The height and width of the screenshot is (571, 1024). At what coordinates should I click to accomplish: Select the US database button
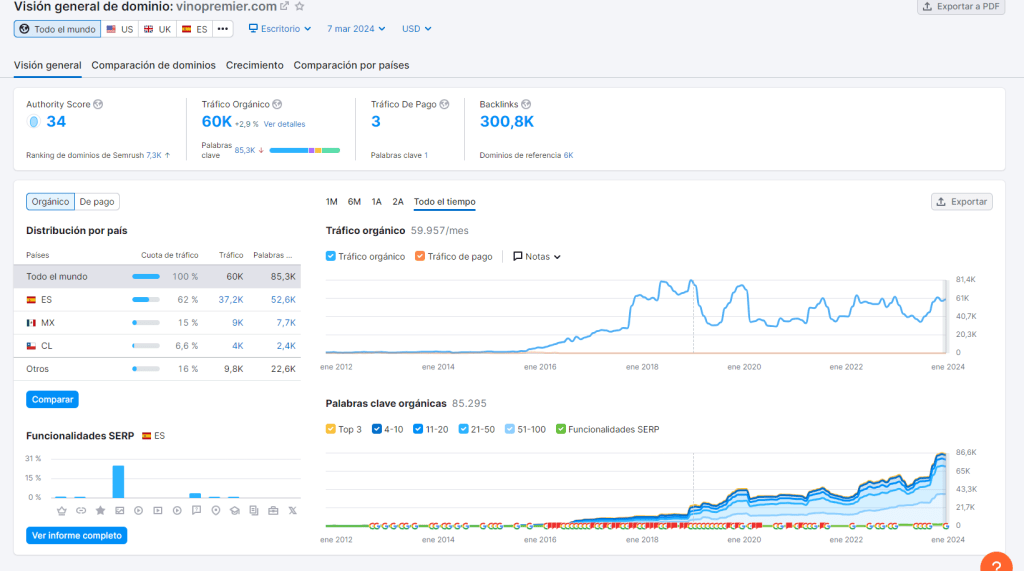pos(120,29)
